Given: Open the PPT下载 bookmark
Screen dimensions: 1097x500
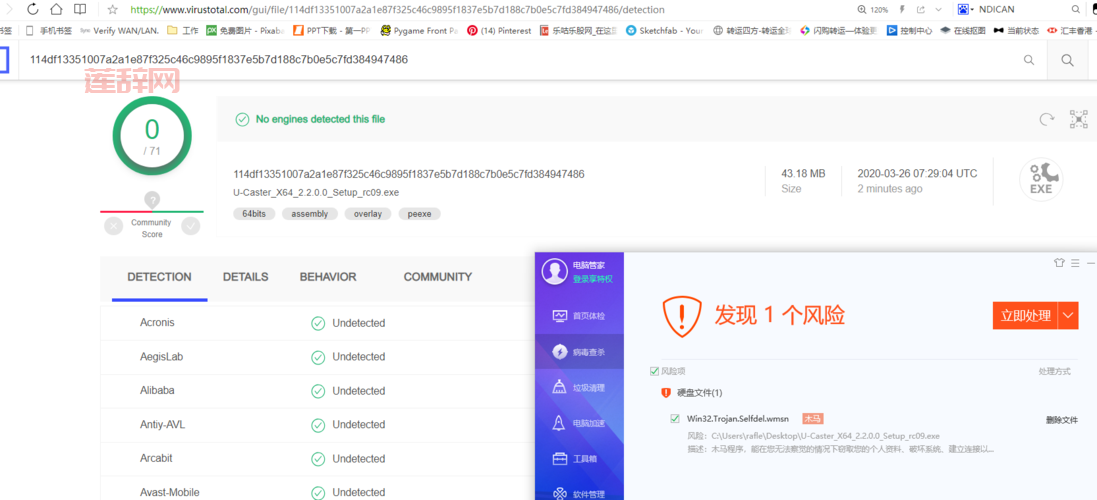Looking at the screenshot, I should pyautogui.click(x=332, y=31).
